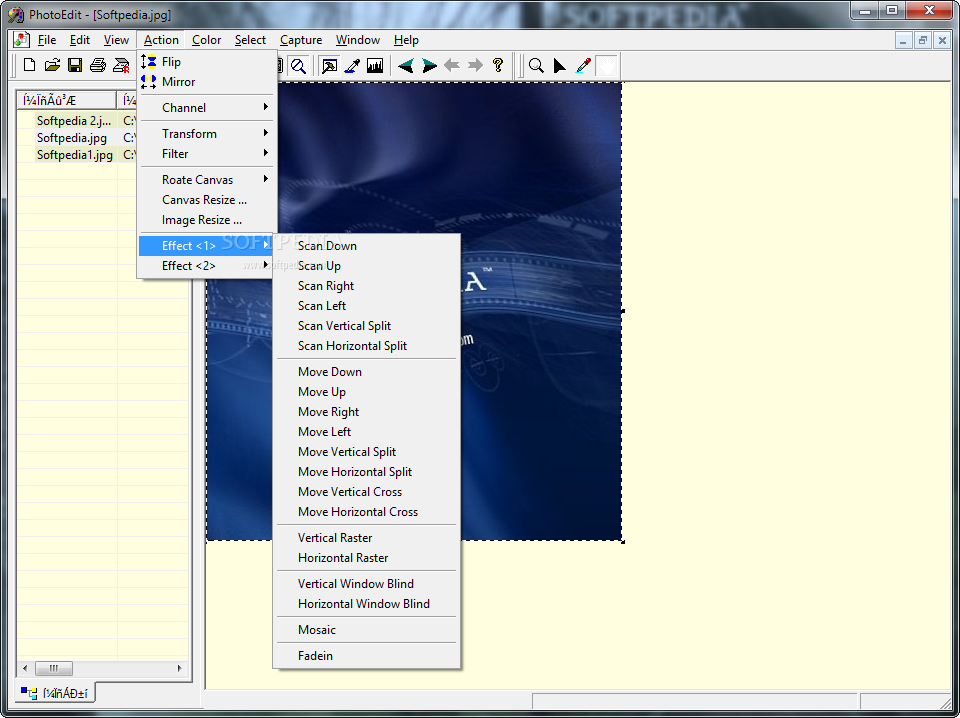Click the first column header of file list
The width and height of the screenshot is (960, 718).
[x=67, y=100]
